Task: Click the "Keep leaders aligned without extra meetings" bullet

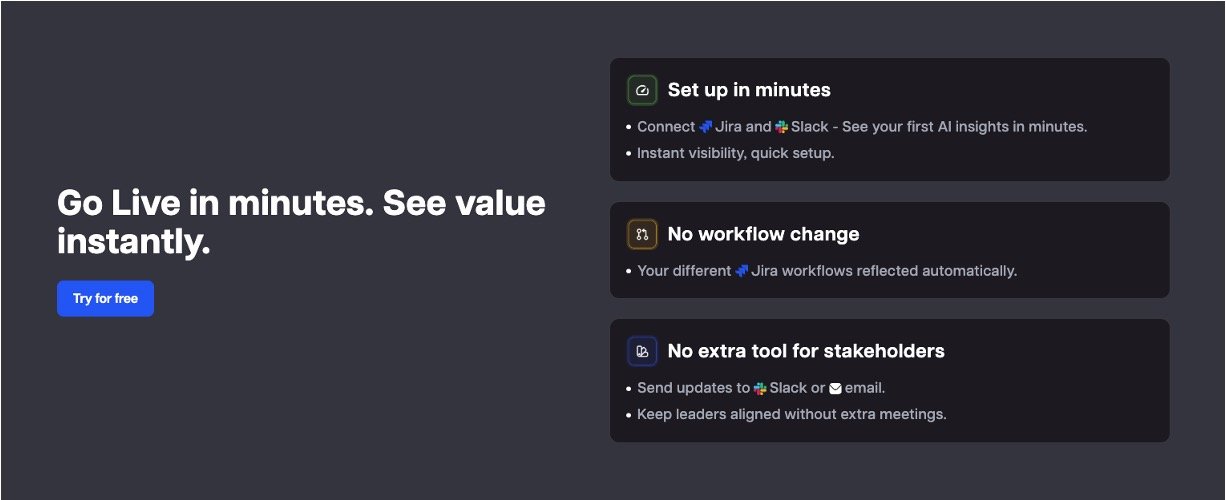Action: coord(791,414)
